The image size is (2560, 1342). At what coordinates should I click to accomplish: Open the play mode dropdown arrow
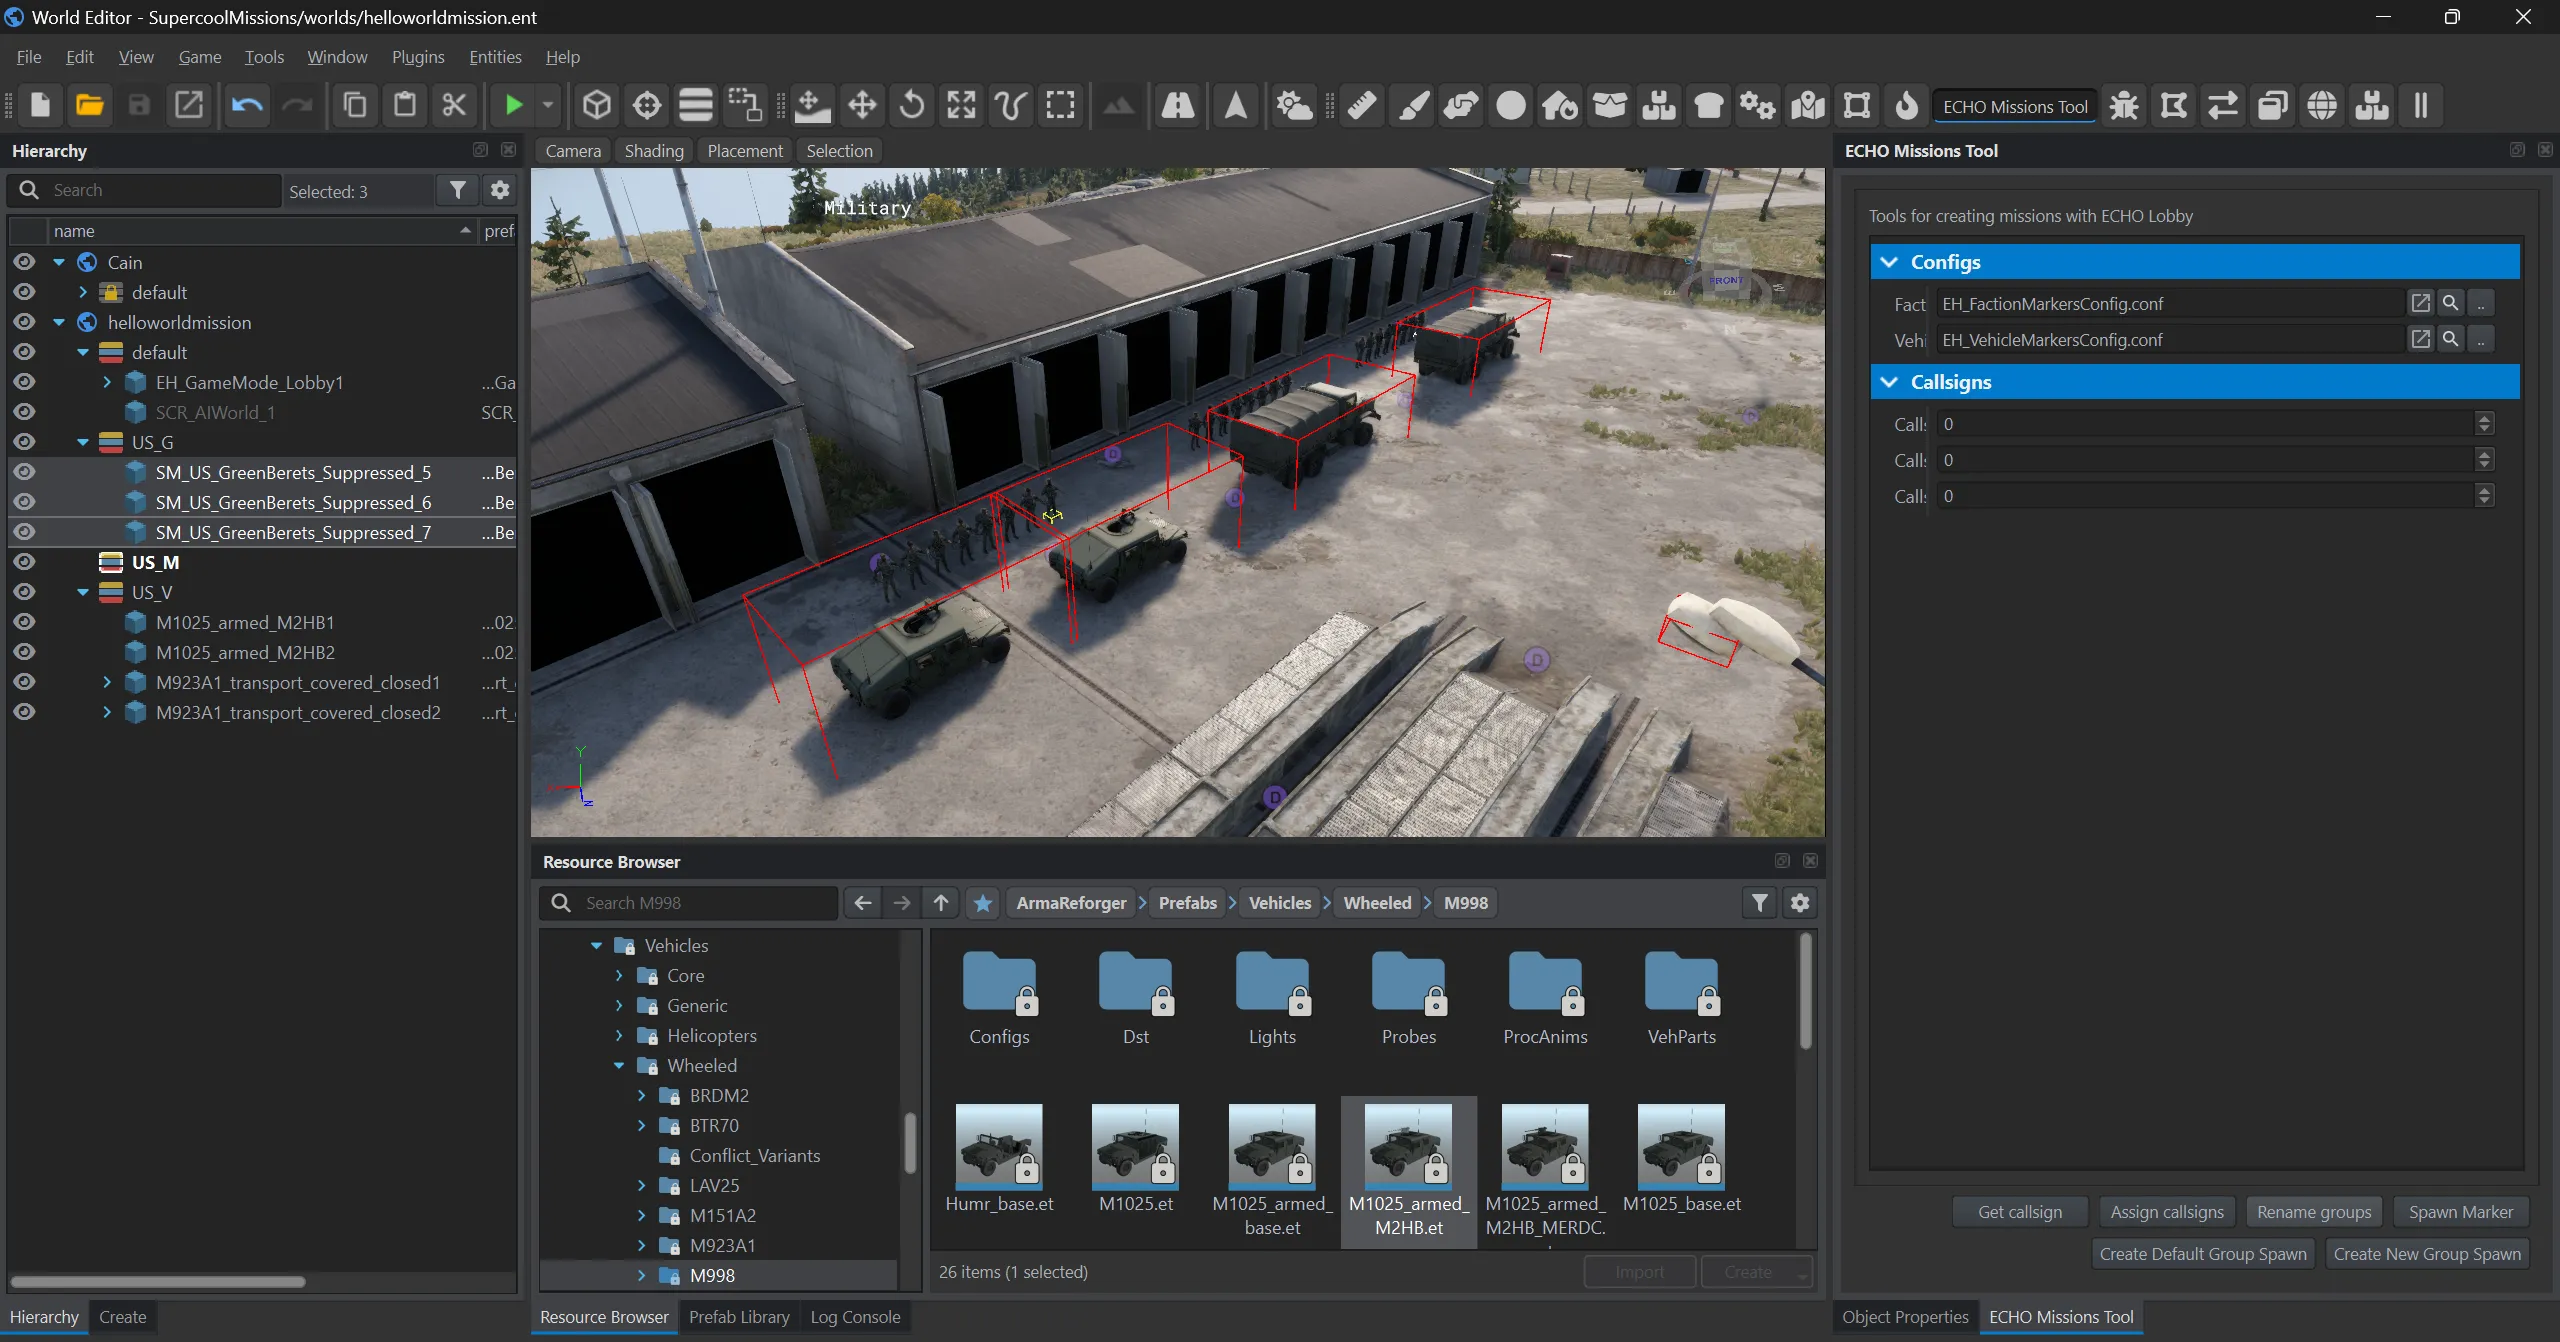pyautogui.click(x=547, y=105)
